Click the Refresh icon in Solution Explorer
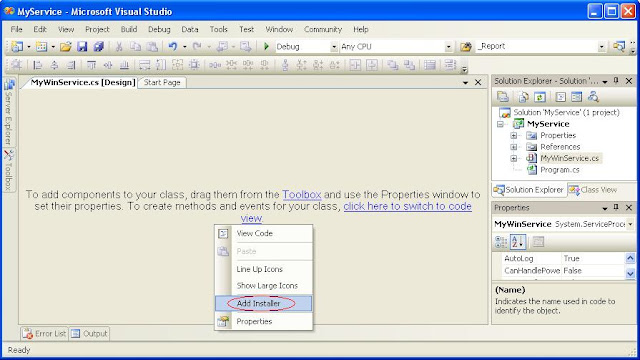The width and height of the screenshot is (640, 360). pos(540,97)
